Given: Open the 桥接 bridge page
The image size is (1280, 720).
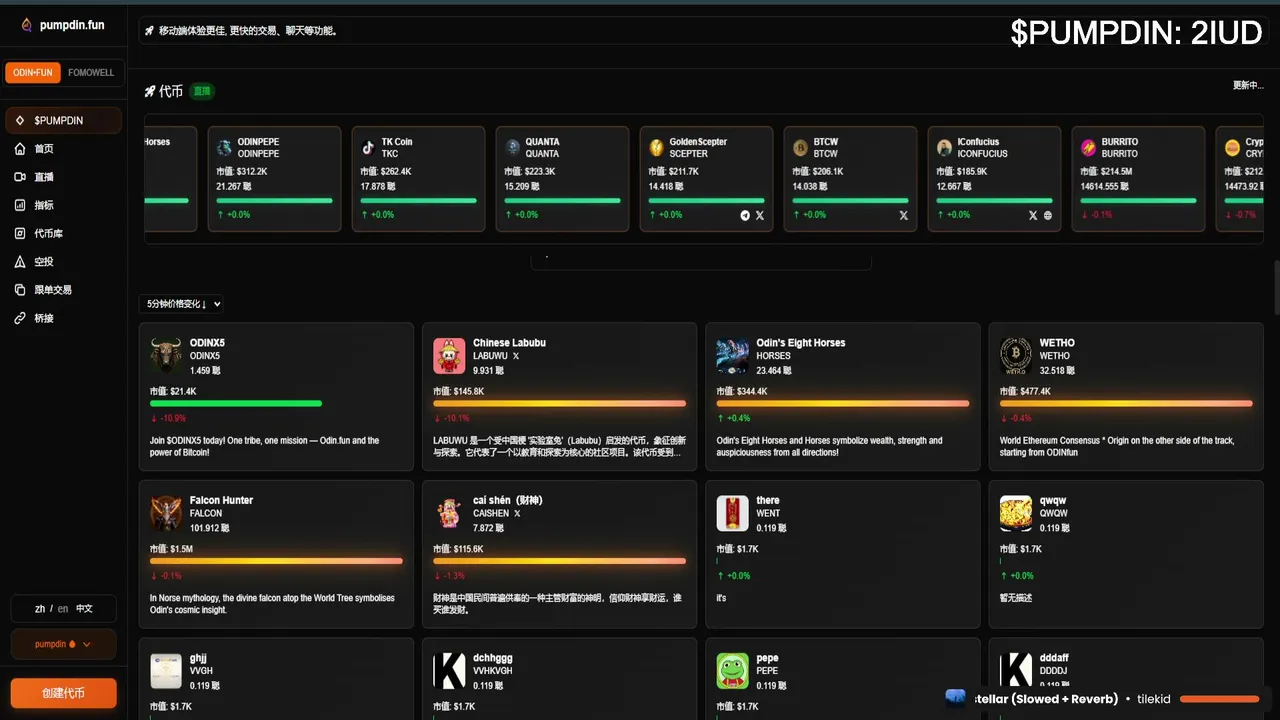Looking at the screenshot, I should (63, 318).
